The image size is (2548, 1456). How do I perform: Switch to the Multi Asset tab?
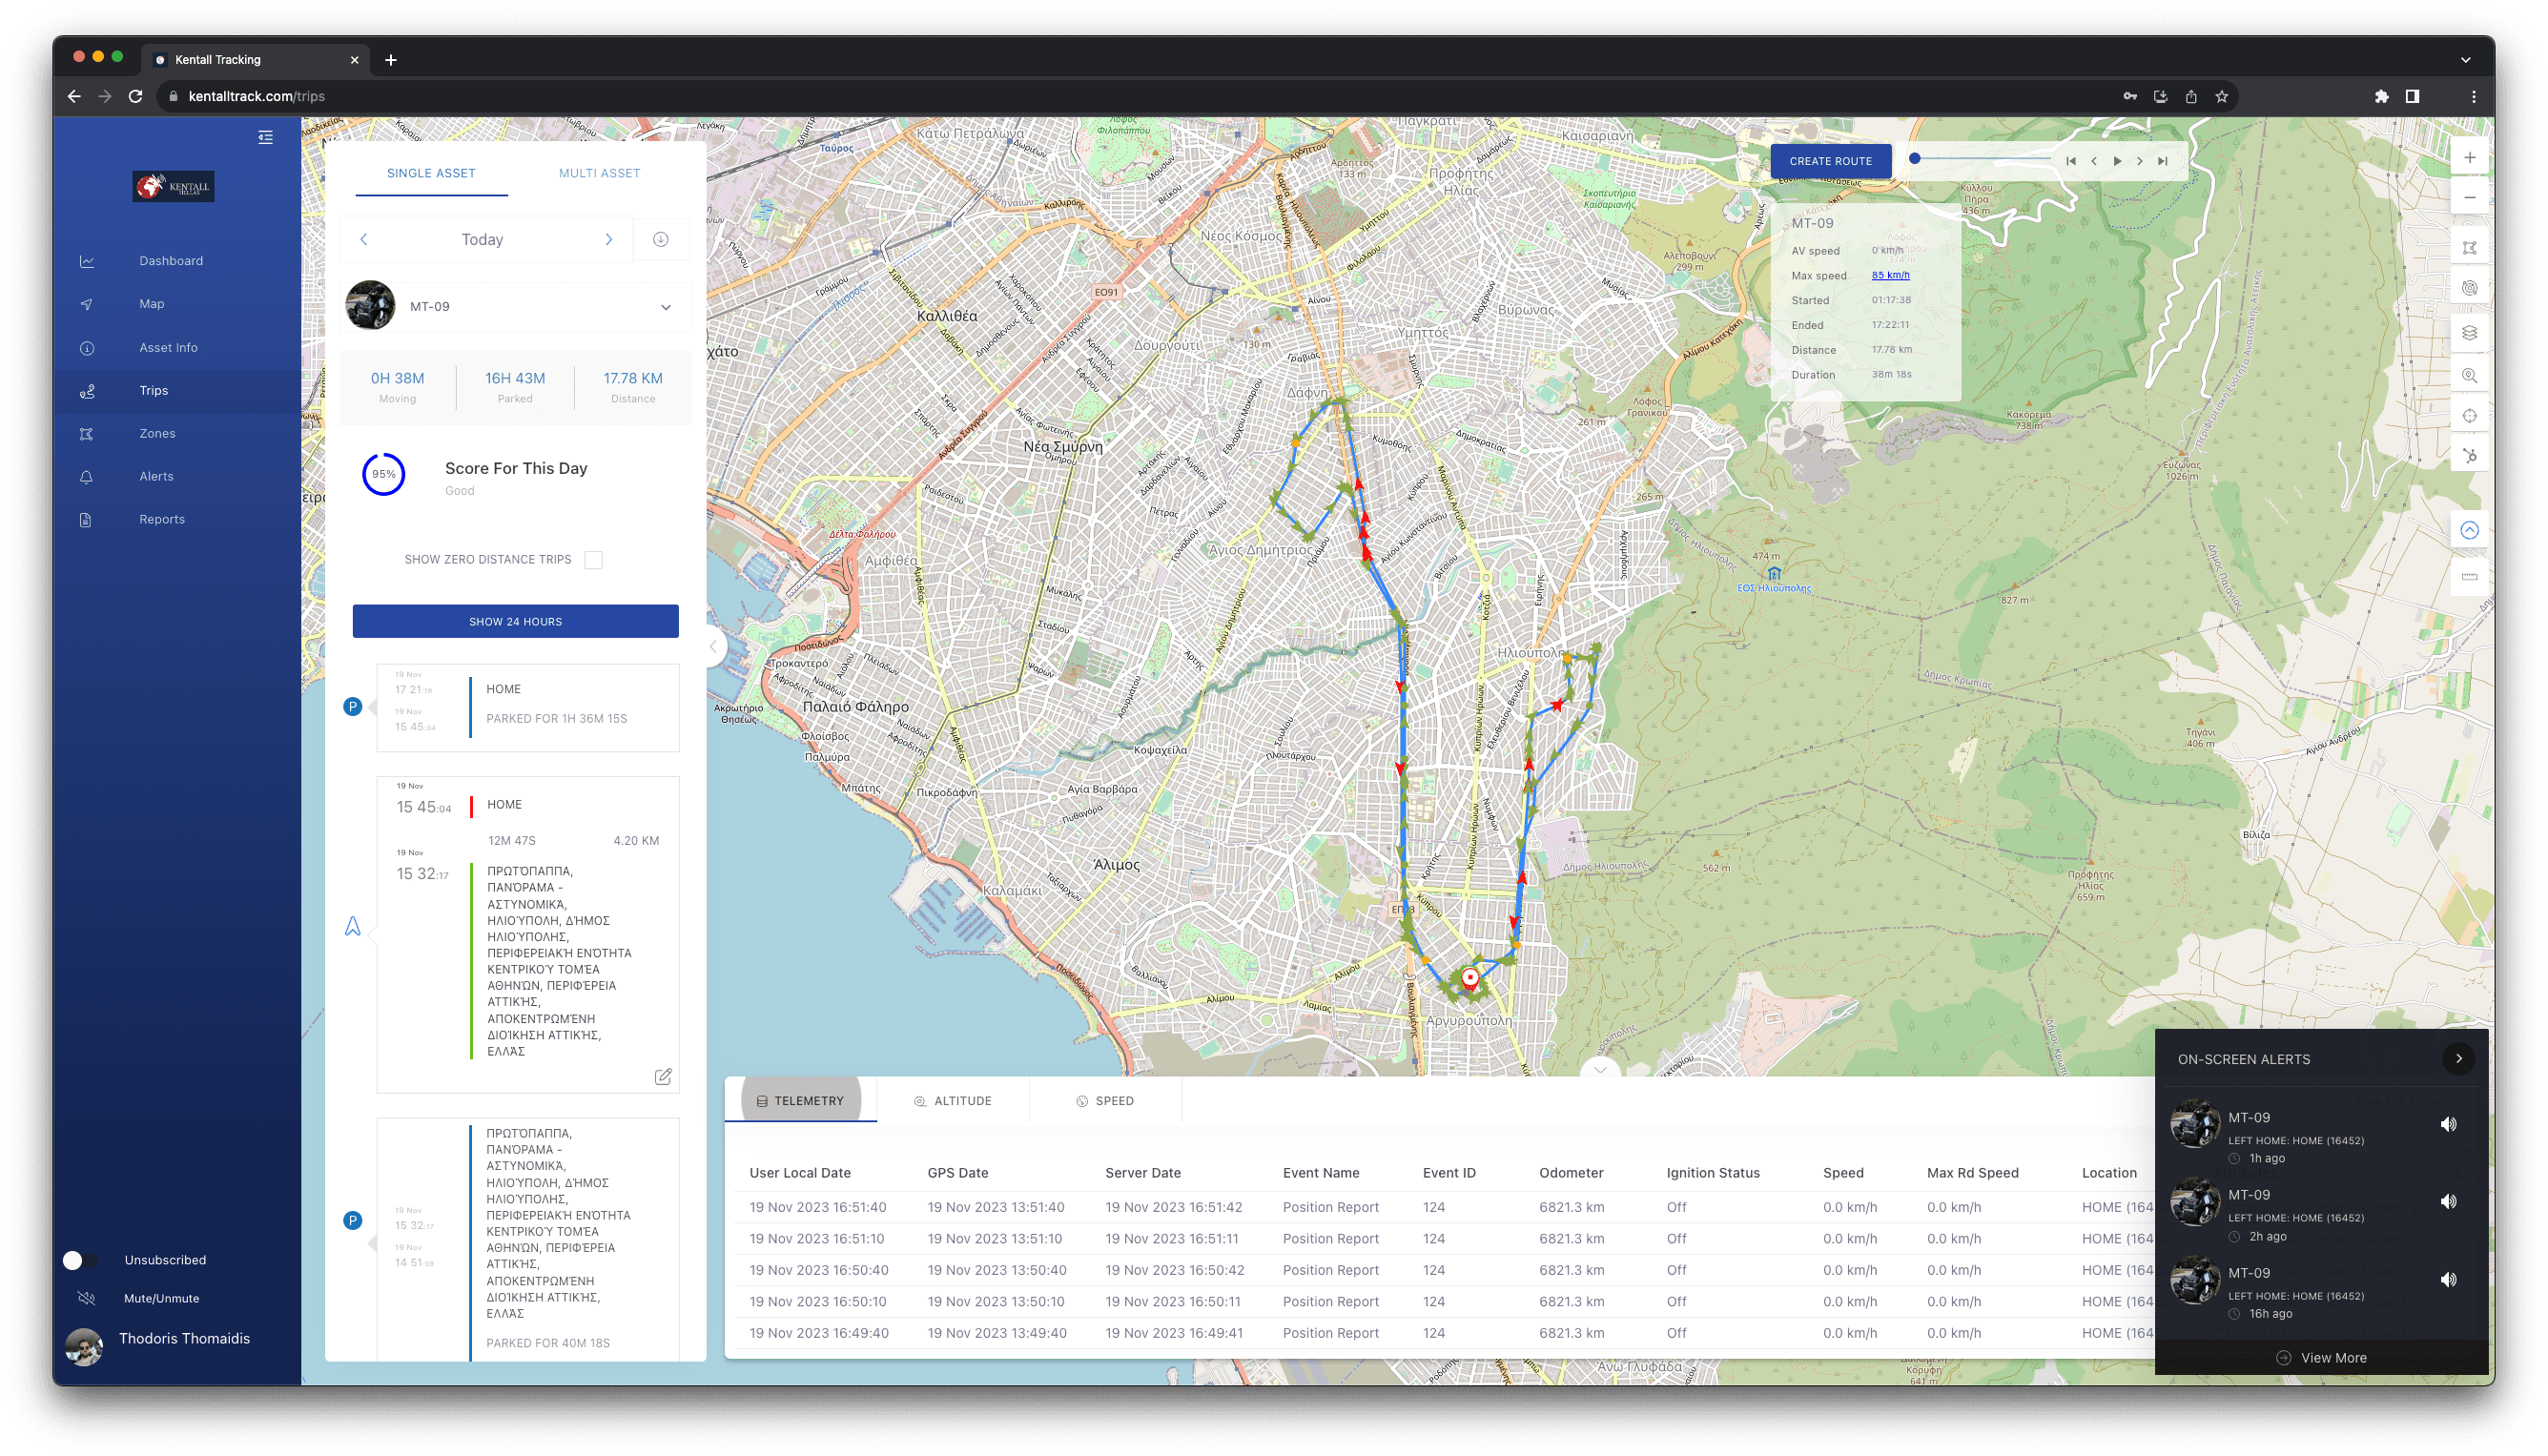[599, 173]
